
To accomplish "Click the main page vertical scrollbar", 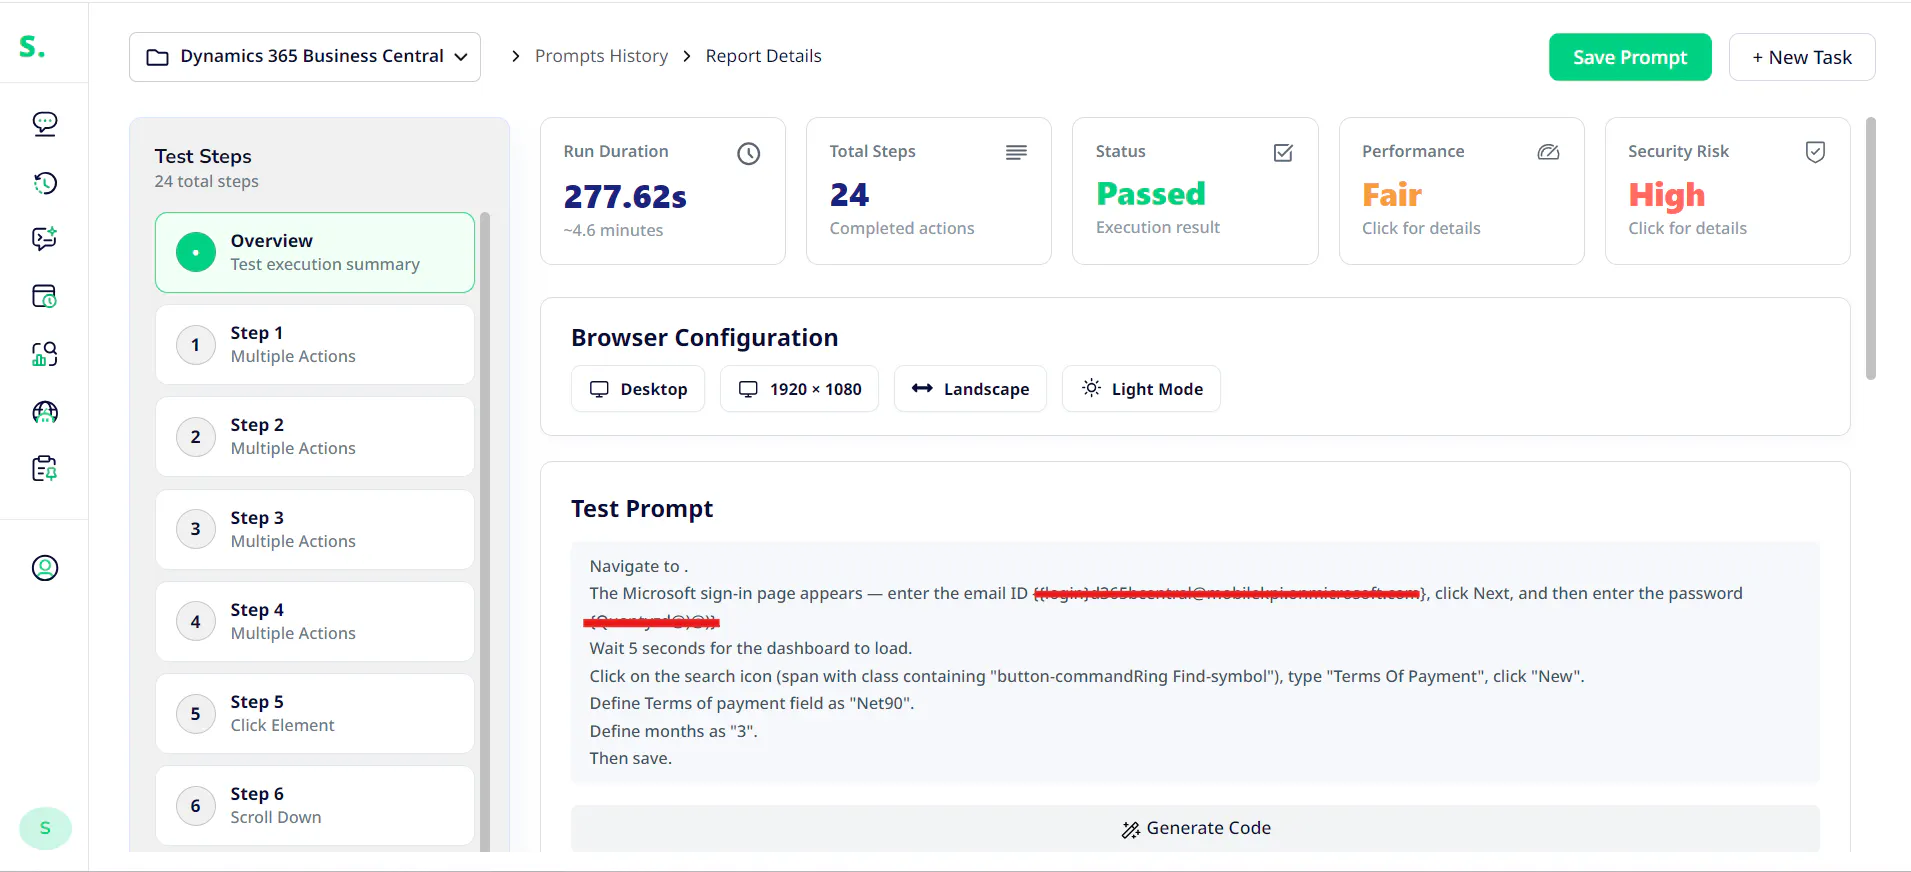I will click(1871, 249).
